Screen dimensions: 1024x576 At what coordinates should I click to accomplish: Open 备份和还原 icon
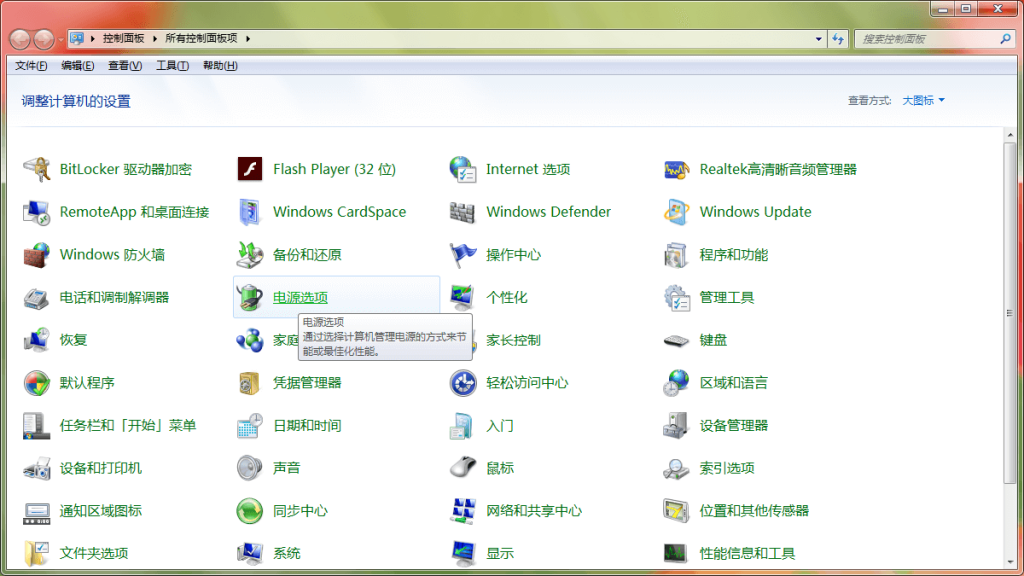[249, 255]
